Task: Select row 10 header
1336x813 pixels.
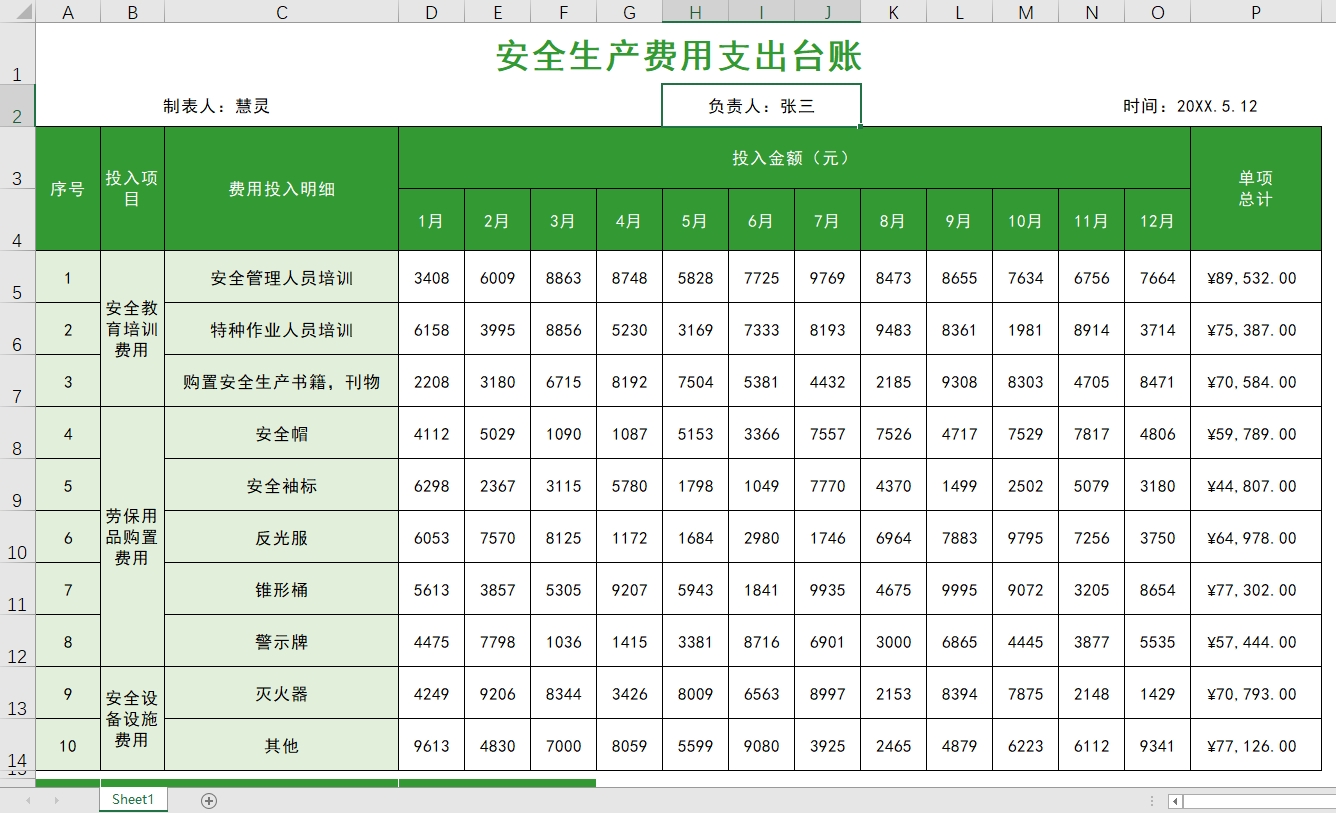Action: 17,538
